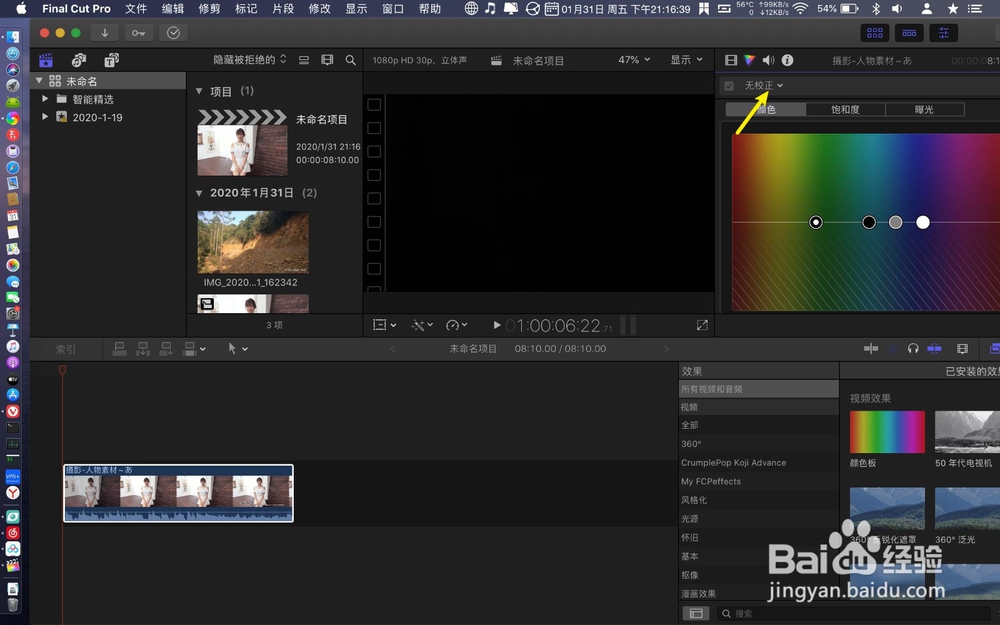Open the audio inspector speaker icon
The height and width of the screenshot is (625, 1000).
pyautogui.click(x=768, y=60)
